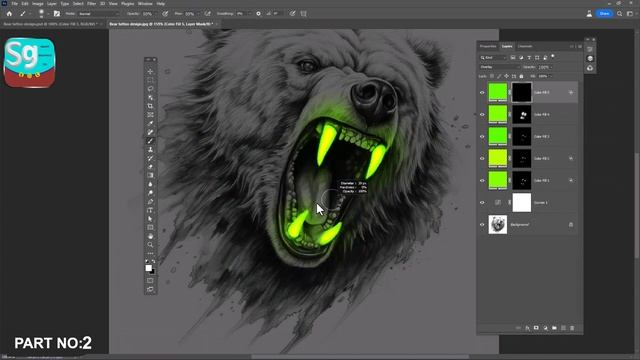Switch to the Channels tab

(x=525, y=47)
